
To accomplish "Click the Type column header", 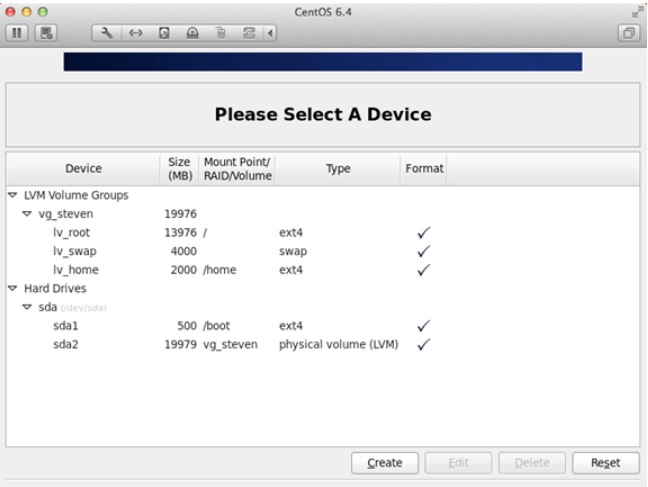I will (338, 169).
